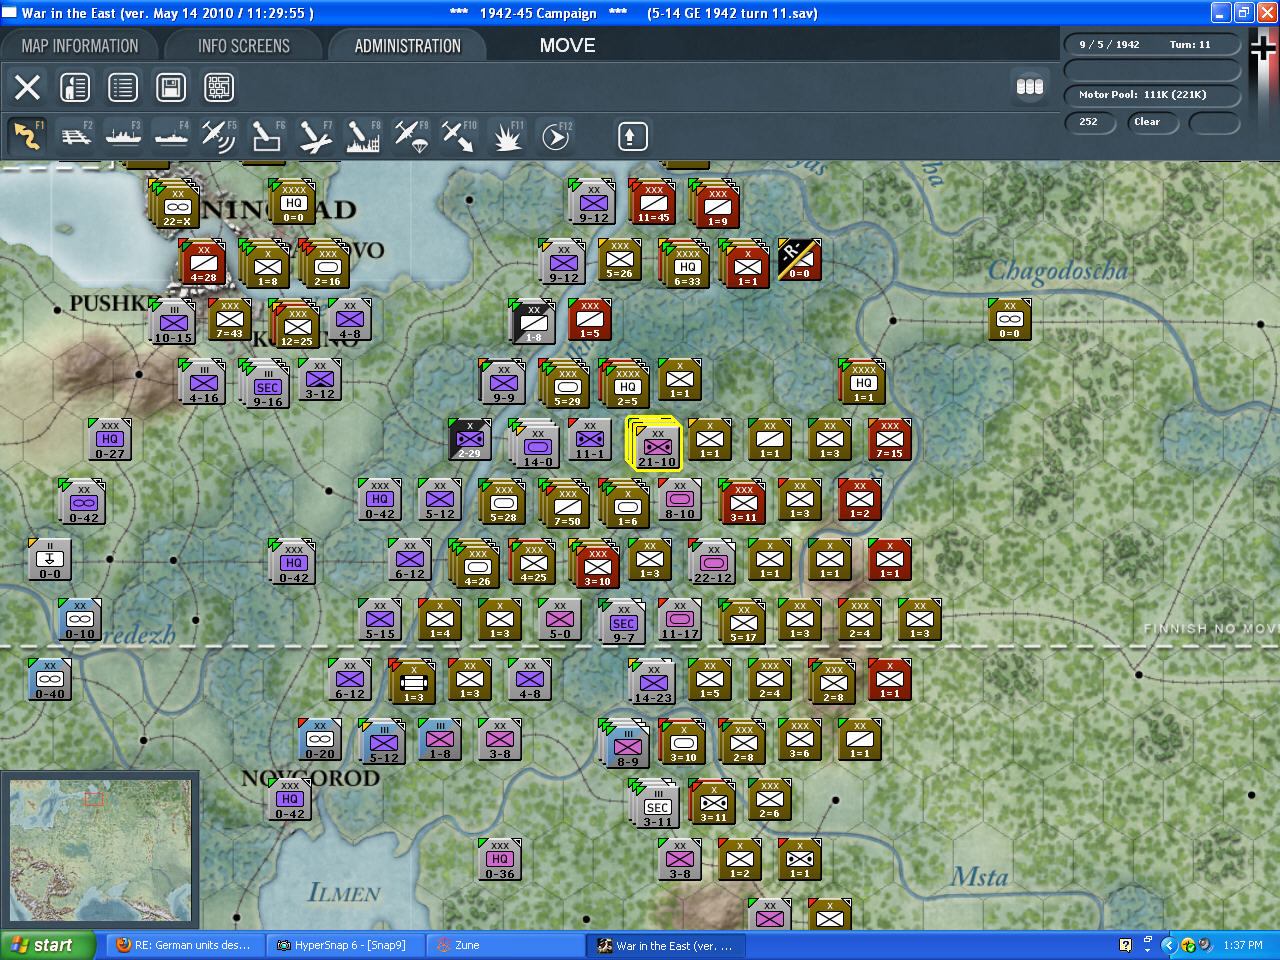
Task: Click the F7 bomb airfield mode icon
Action: coord(315,136)
